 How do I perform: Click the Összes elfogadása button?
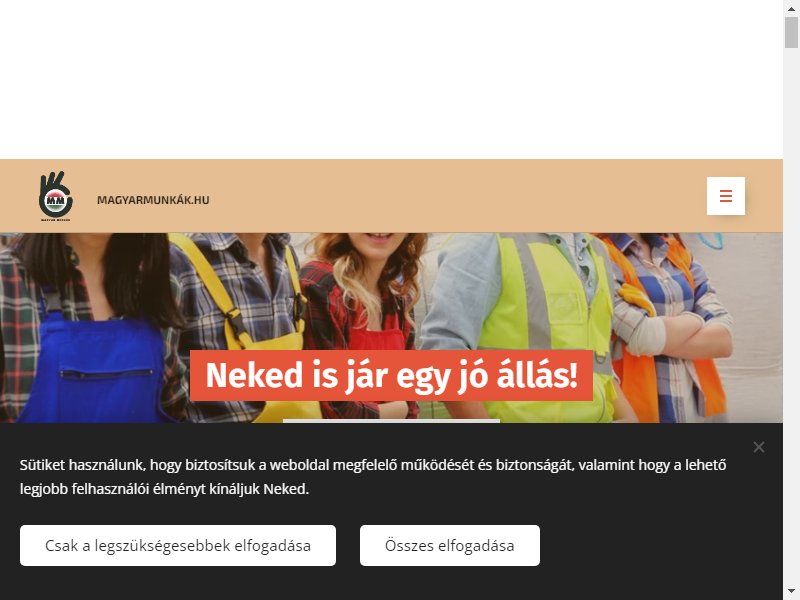pos(449,545)
